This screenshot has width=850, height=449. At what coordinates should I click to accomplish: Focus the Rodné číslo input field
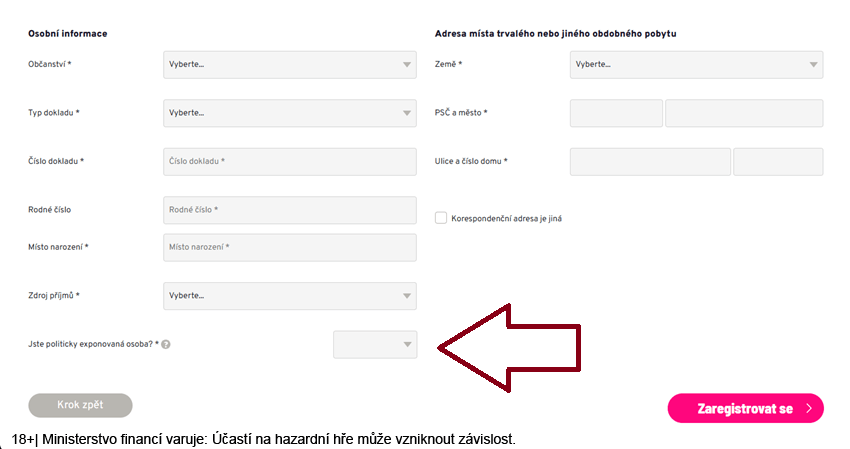[290, 210]
